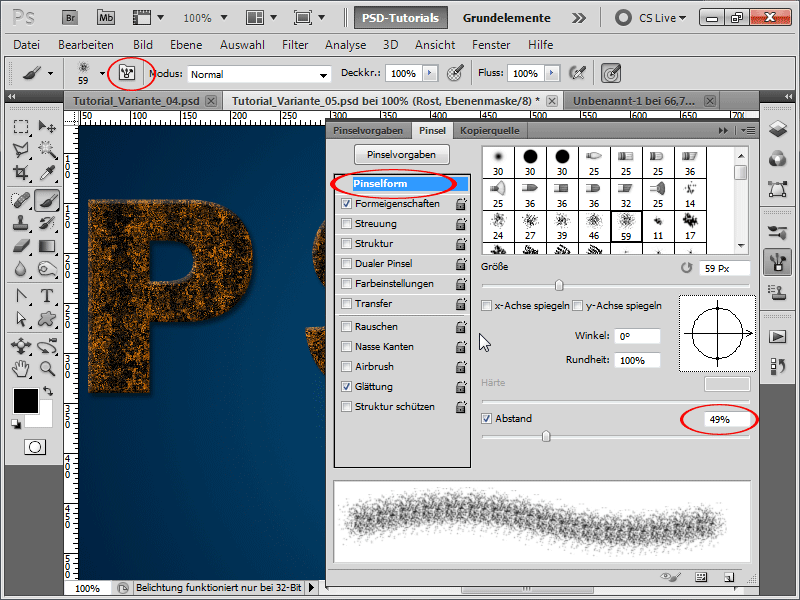Open the Fluss flow slider arrow
The image size is (800, 600).
pos(552,73)
